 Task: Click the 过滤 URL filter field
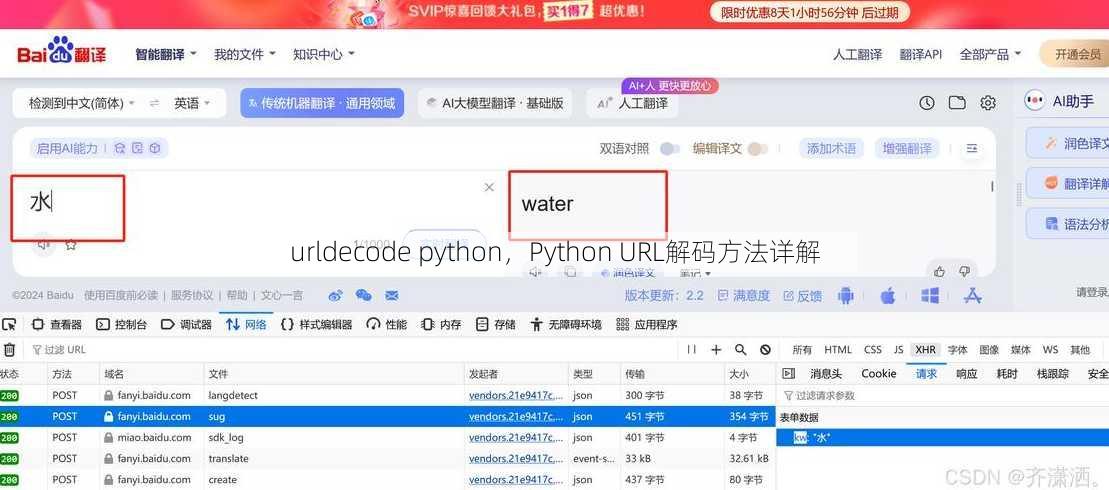point(354,349)
